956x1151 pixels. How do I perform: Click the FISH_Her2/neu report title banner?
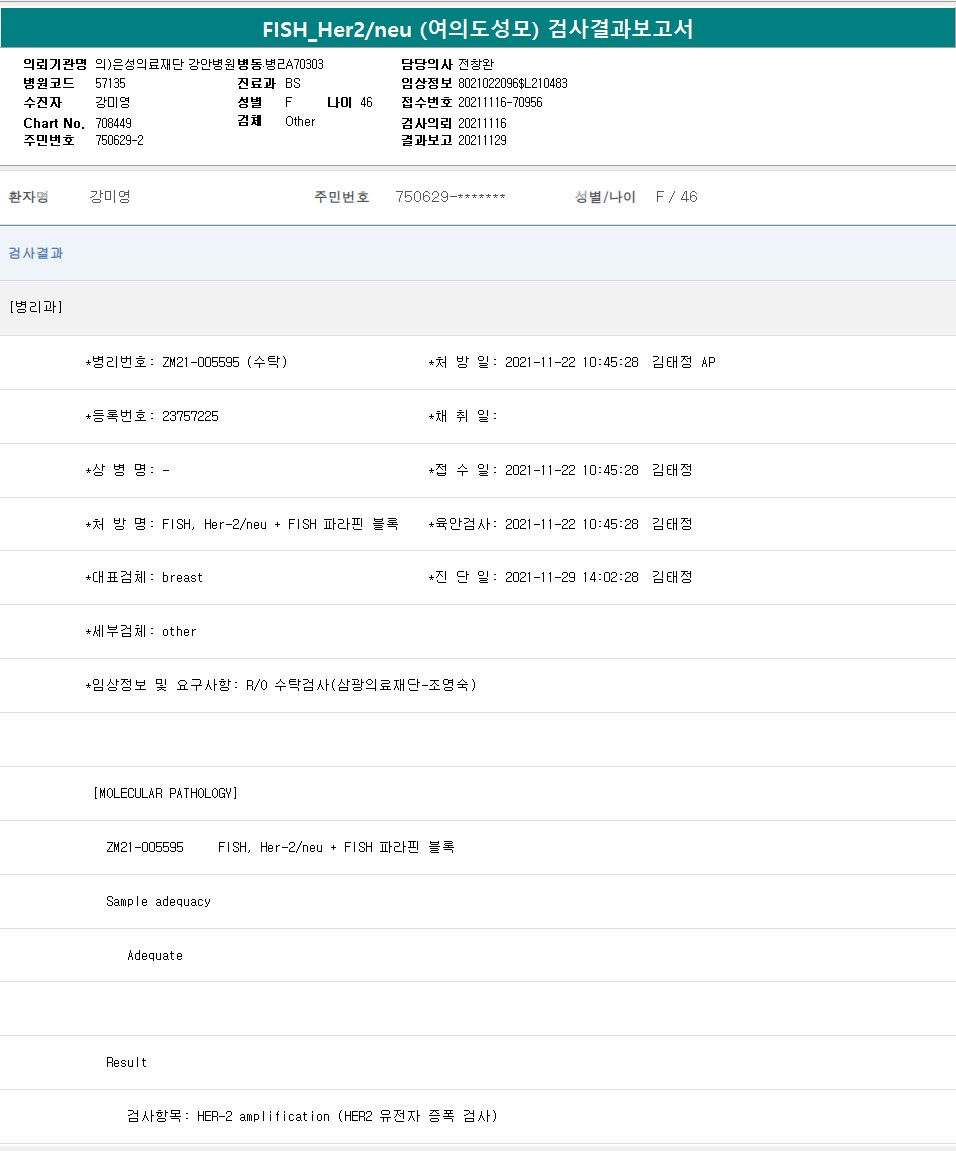[x=478, y=29]
